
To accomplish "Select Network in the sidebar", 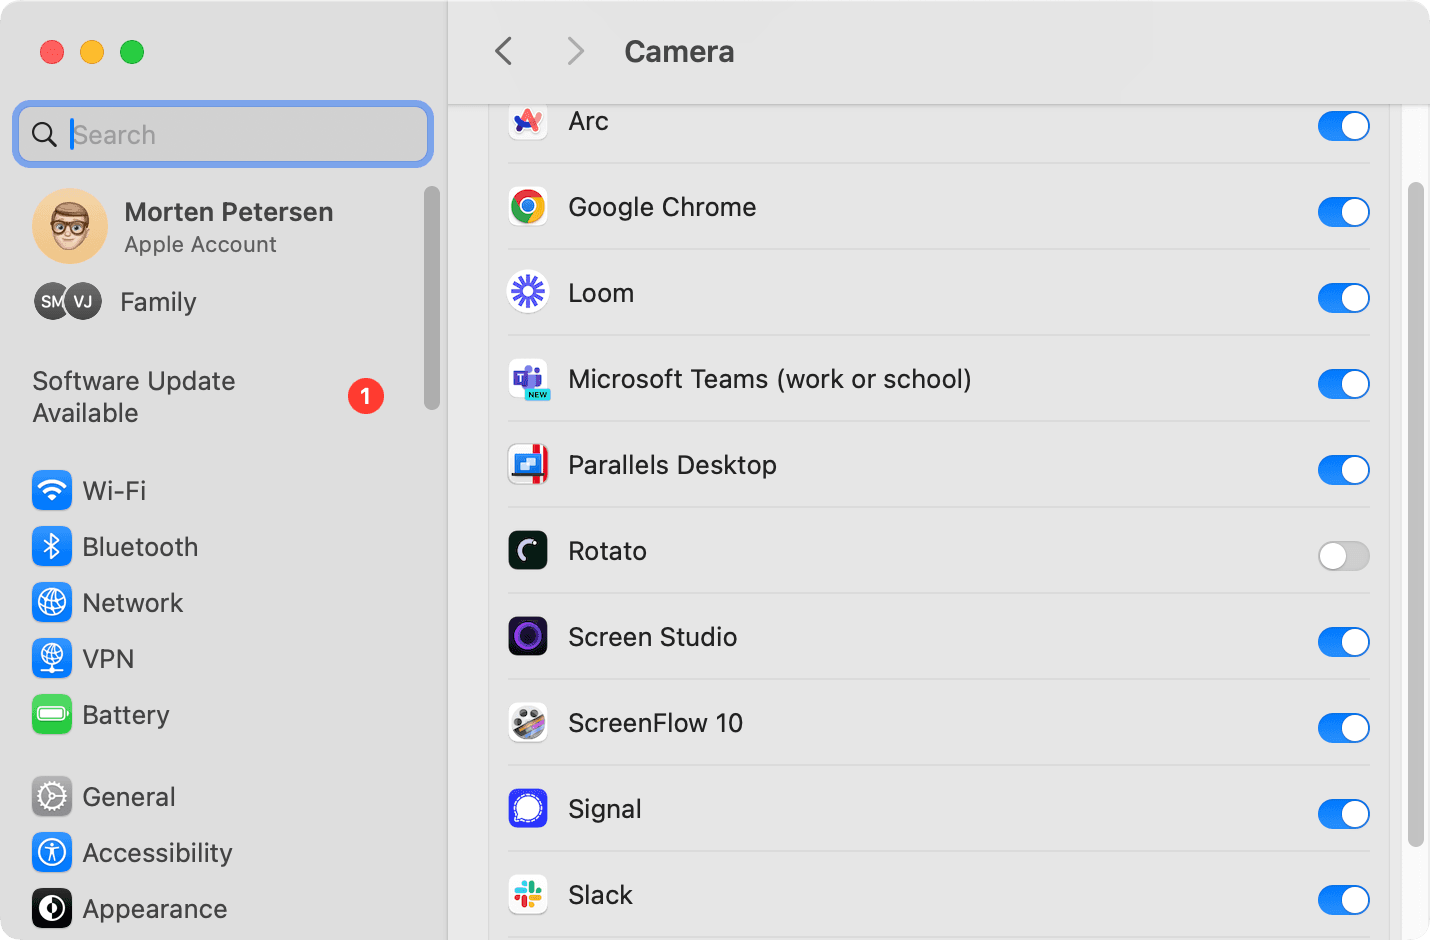I will click(133, 602).
